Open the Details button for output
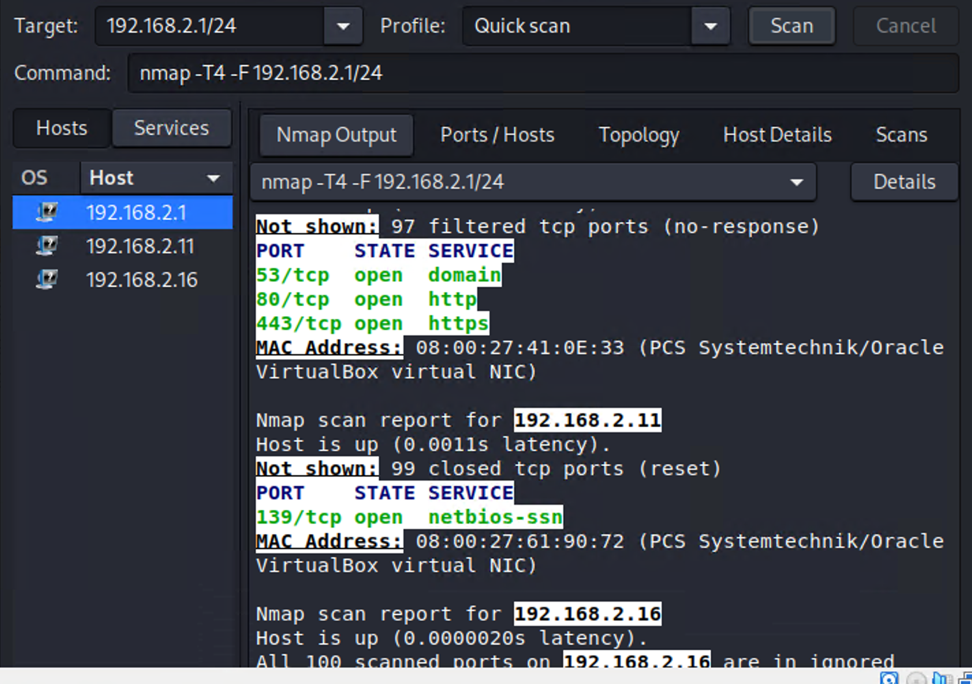 pos(904,182)
